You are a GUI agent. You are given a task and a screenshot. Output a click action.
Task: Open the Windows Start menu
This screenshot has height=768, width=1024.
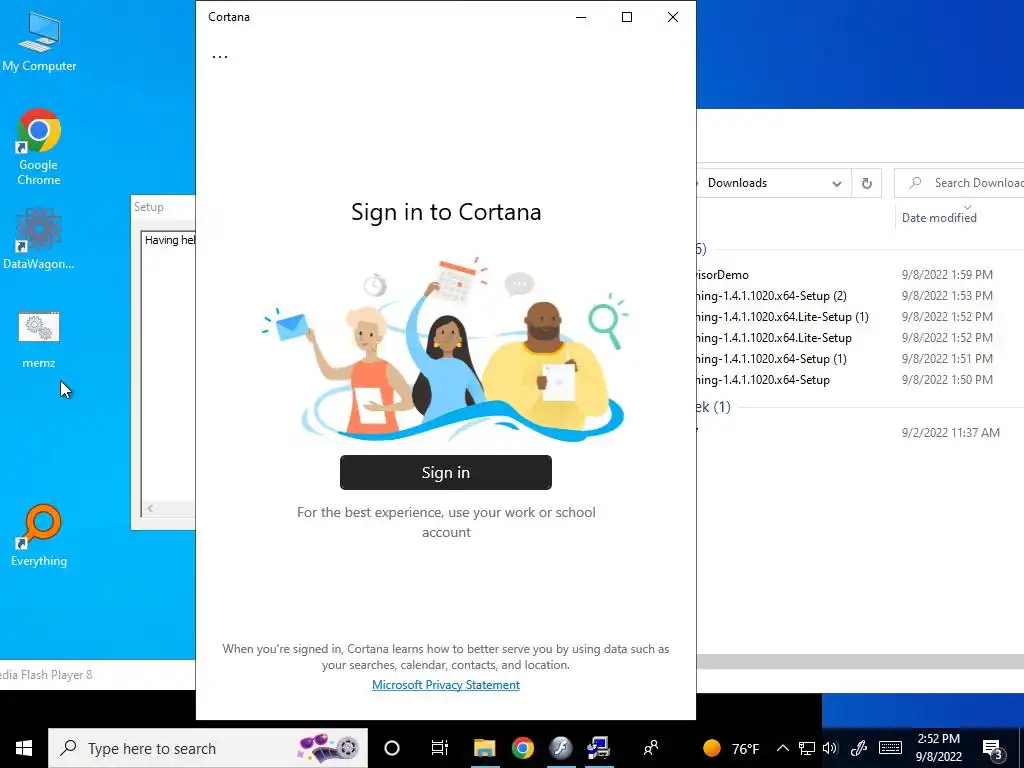[24, 748]
